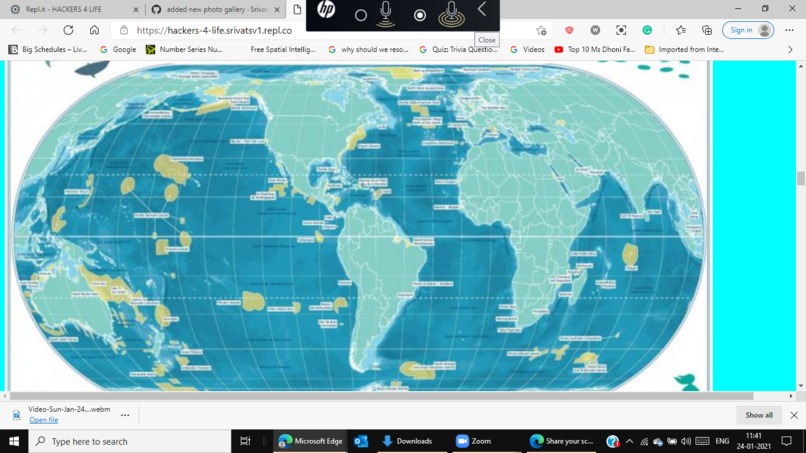Open the Google bookmark
This screenshot has height=453, width=806.
[118, 49]
